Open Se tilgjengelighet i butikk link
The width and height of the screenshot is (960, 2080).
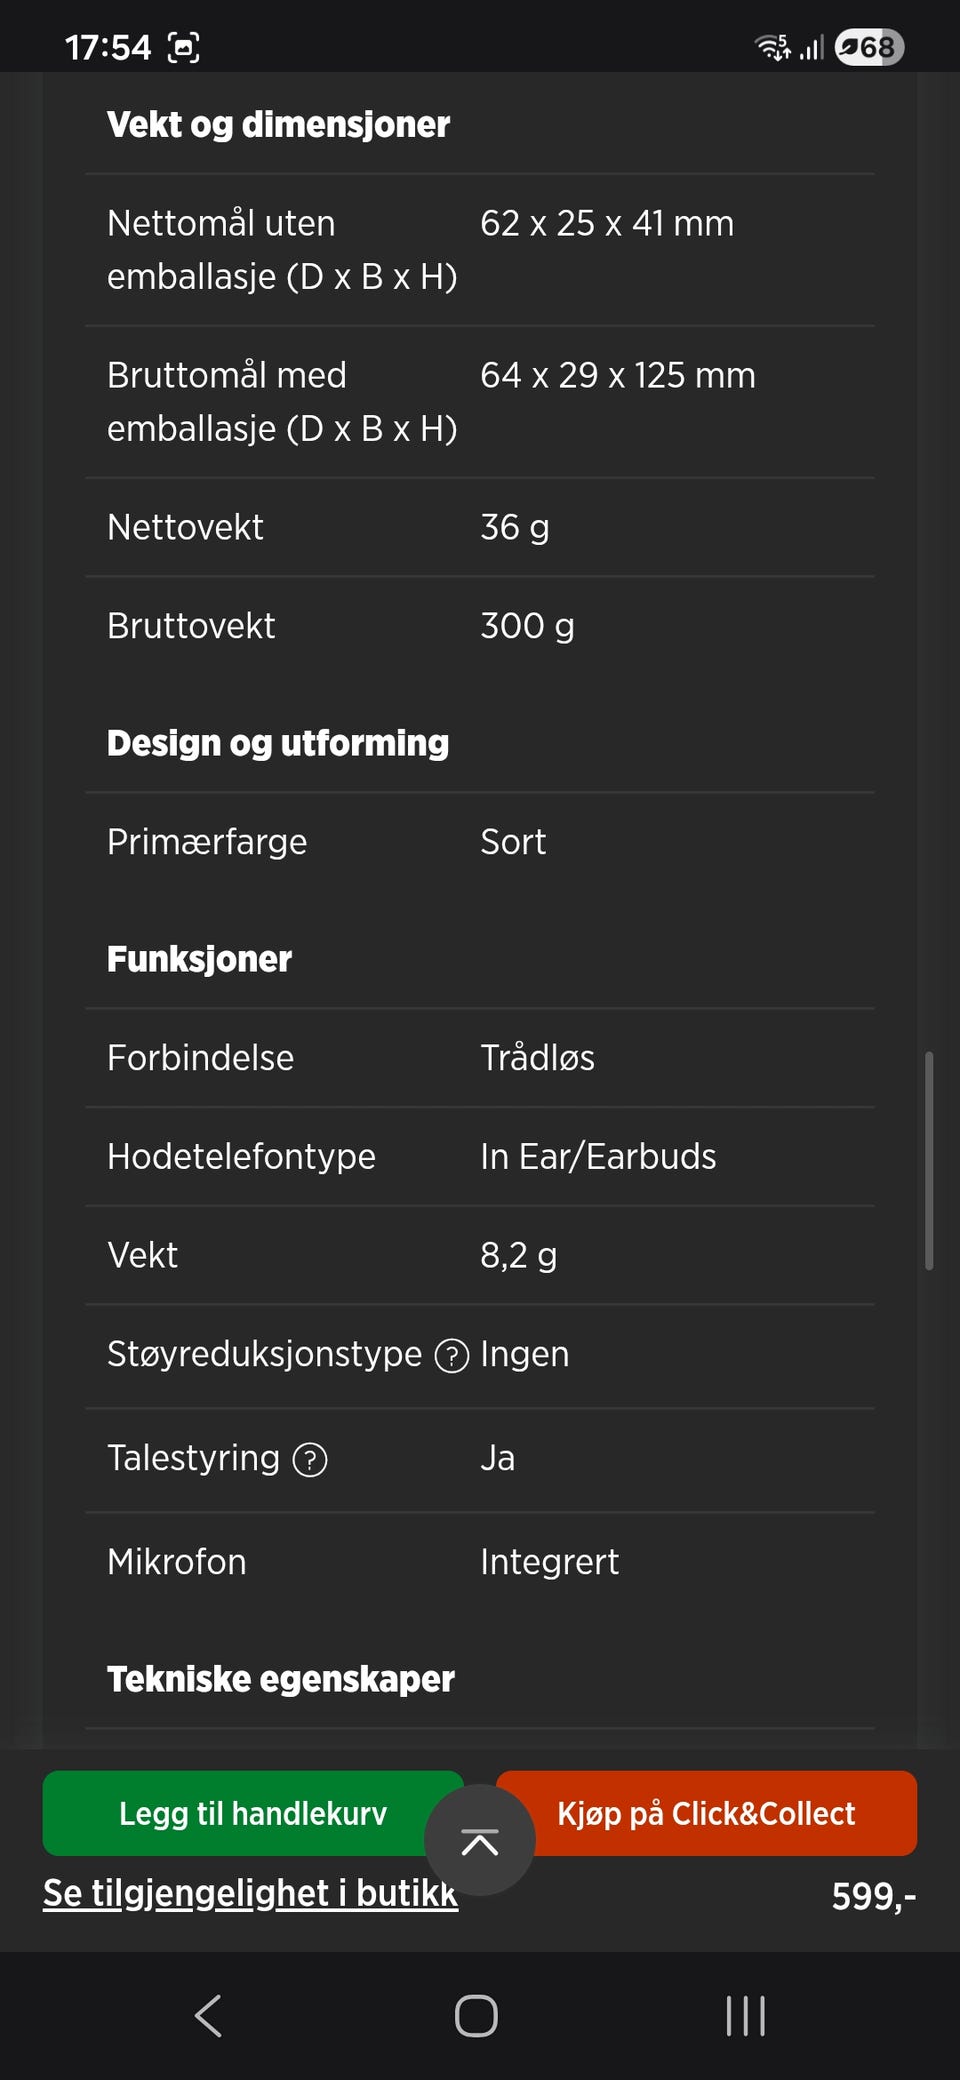point(250,1893)
